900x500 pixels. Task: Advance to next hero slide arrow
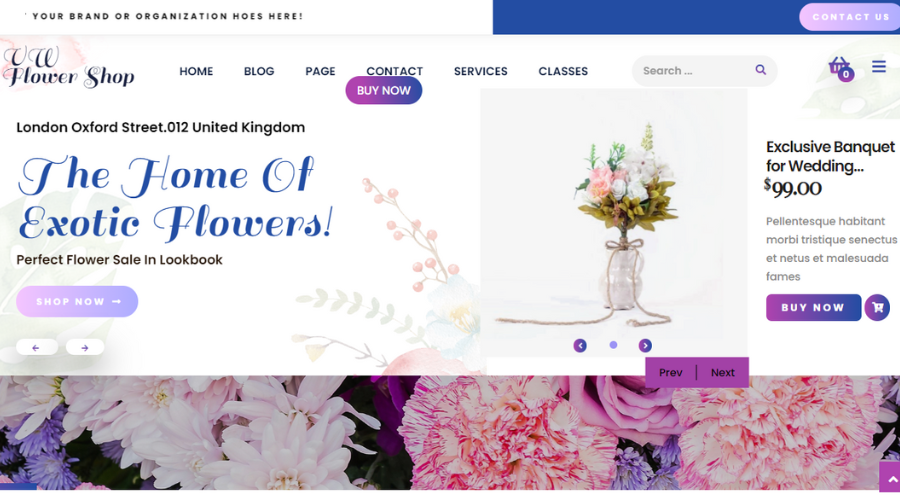[85, 347]
